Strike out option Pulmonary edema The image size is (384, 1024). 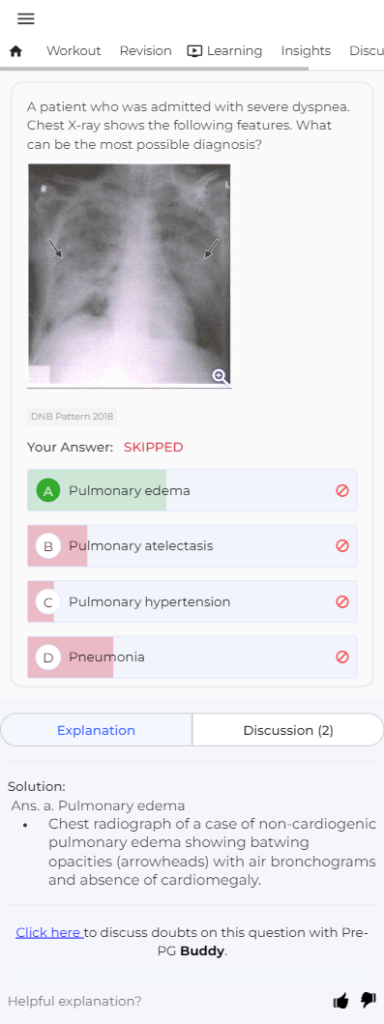pos(342,490)
